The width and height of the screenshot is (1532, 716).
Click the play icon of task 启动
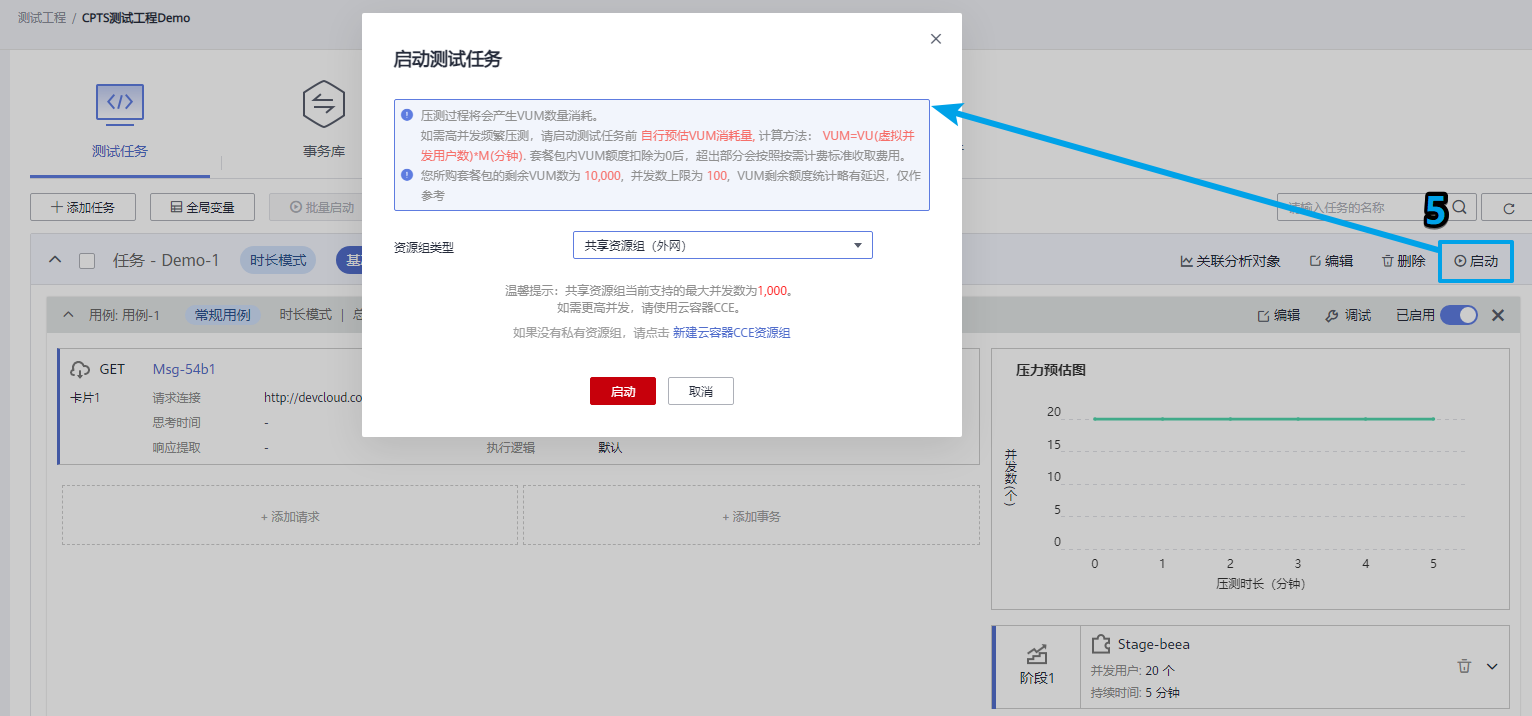(1460, 261)
